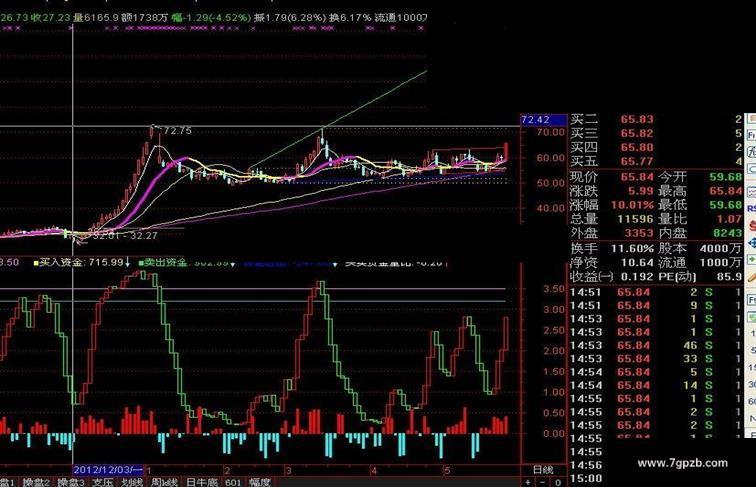Click the 收益(一) value 0.192

click(x=637, y=277)
